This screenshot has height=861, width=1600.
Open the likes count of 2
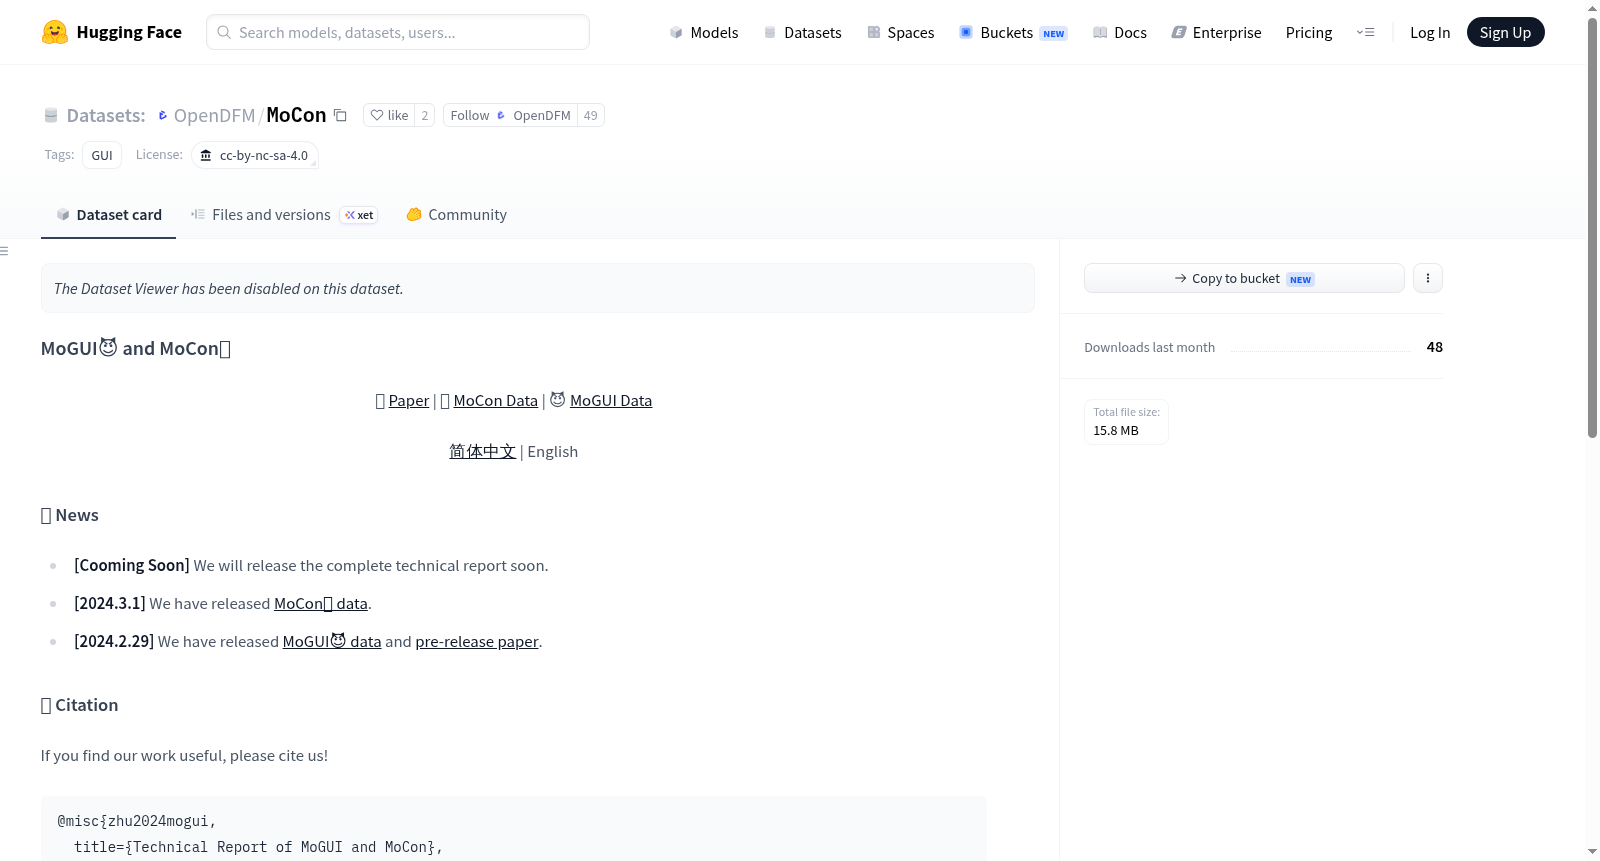(424, 115)
